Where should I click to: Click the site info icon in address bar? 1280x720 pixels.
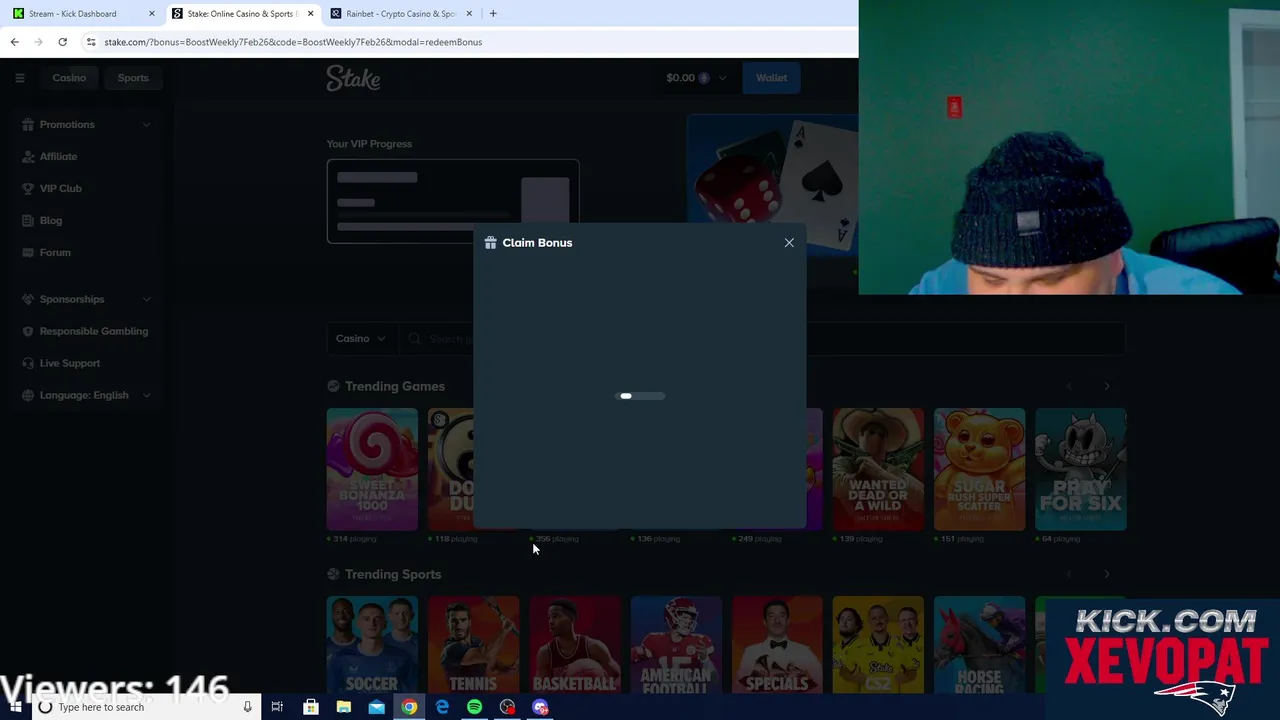pos(91,42)
